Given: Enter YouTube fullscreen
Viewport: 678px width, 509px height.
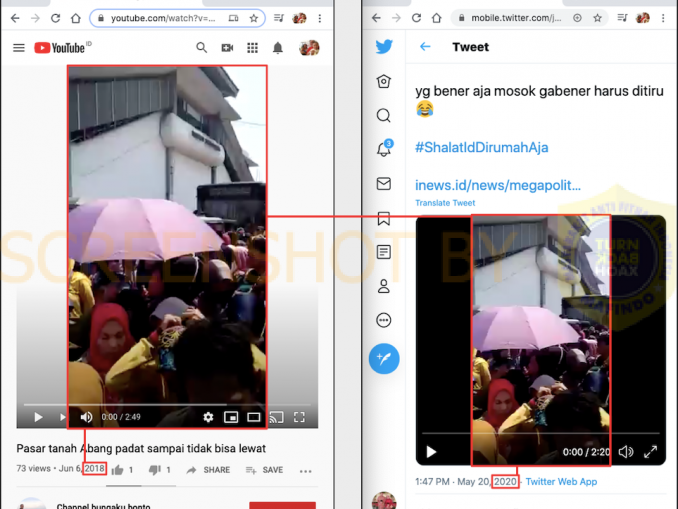Looking at the screenshot, I should [299, 417].
